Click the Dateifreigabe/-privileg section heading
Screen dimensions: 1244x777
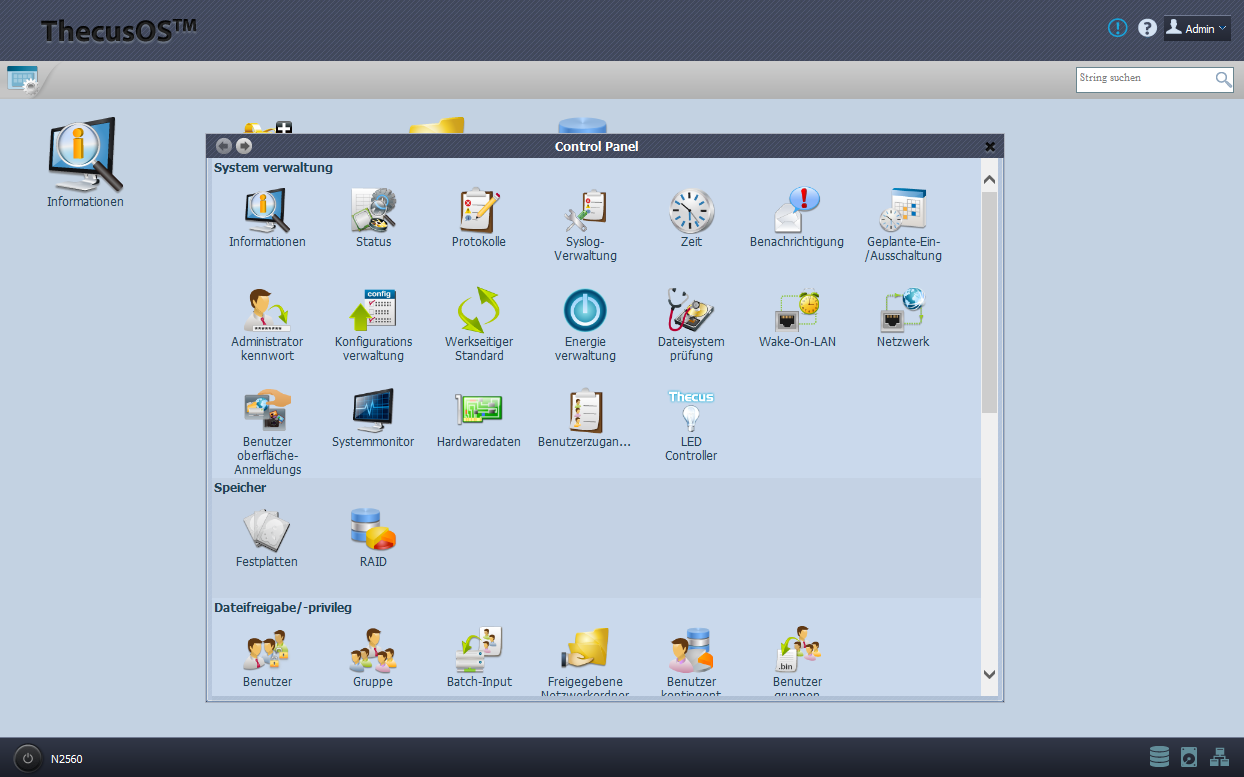[283, 608]
